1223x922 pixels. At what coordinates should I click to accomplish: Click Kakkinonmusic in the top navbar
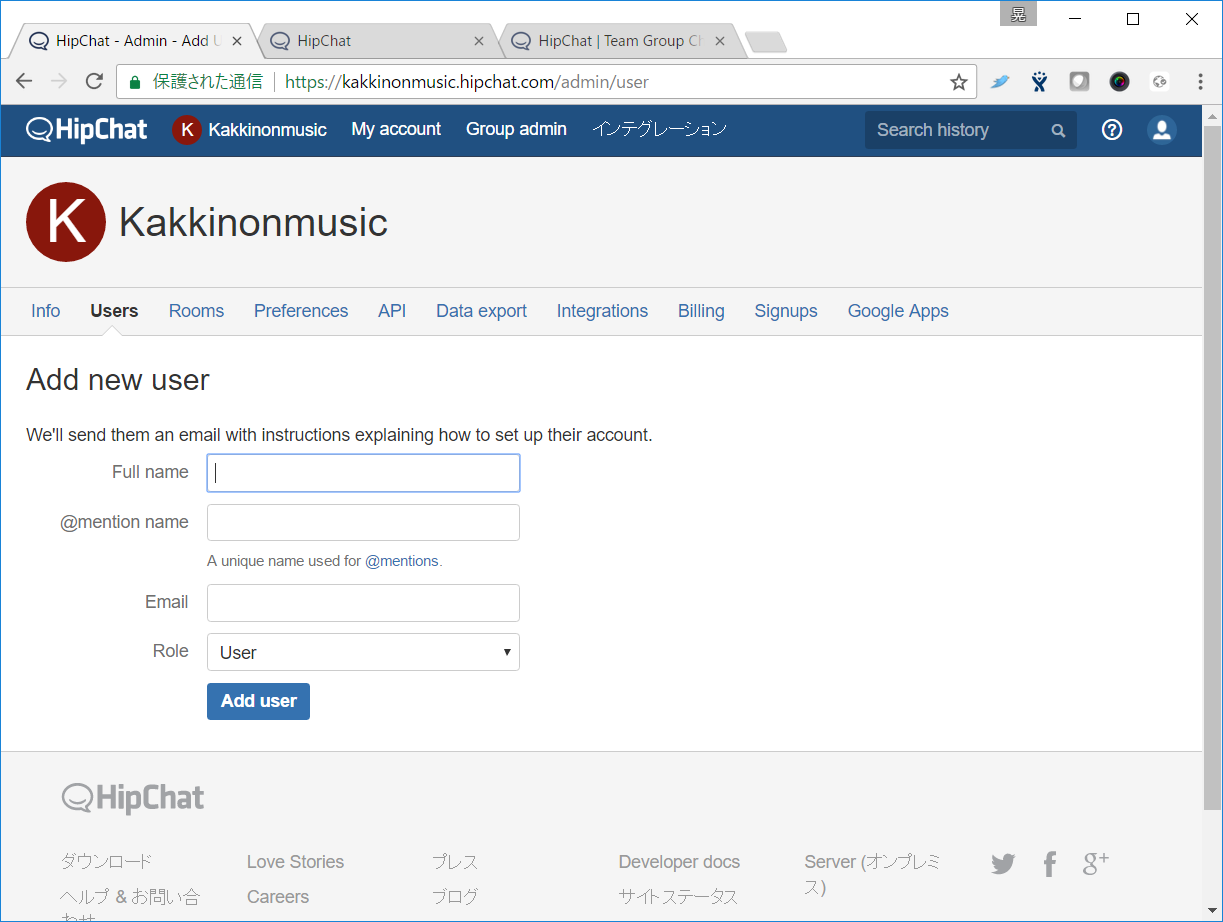point(267,130)
